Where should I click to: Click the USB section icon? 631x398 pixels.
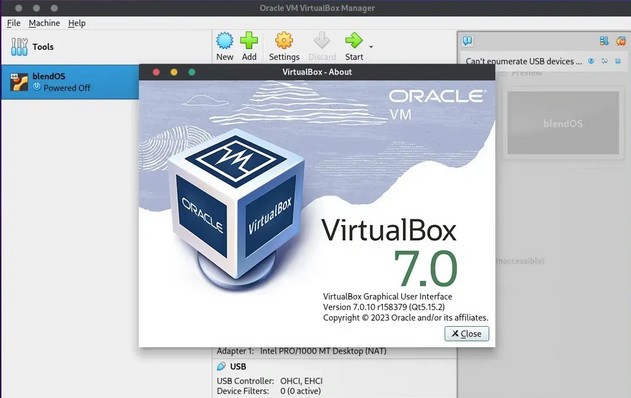pyautogui.click(x=221, y=366)
